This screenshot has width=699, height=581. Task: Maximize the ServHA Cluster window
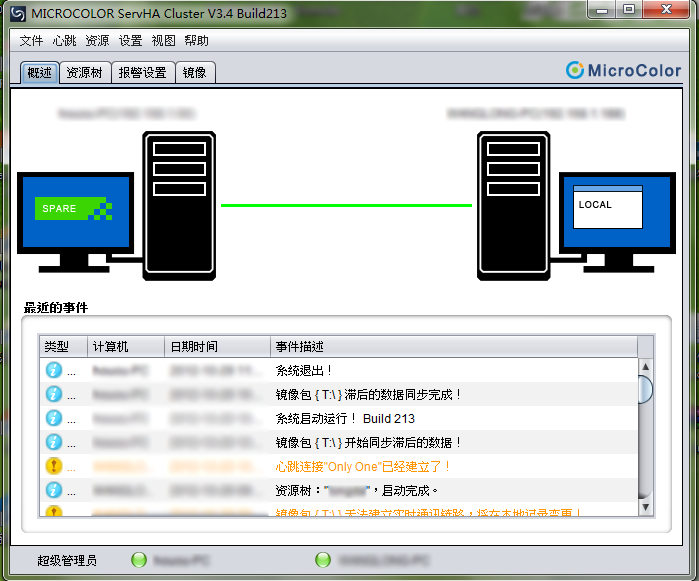point(629,9)
